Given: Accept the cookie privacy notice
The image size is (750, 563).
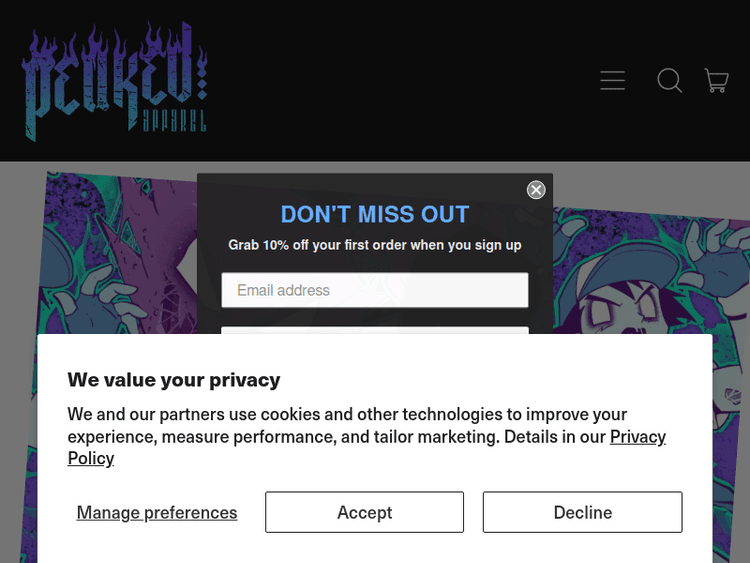Looking at the screenshot, I should point(364,512).
